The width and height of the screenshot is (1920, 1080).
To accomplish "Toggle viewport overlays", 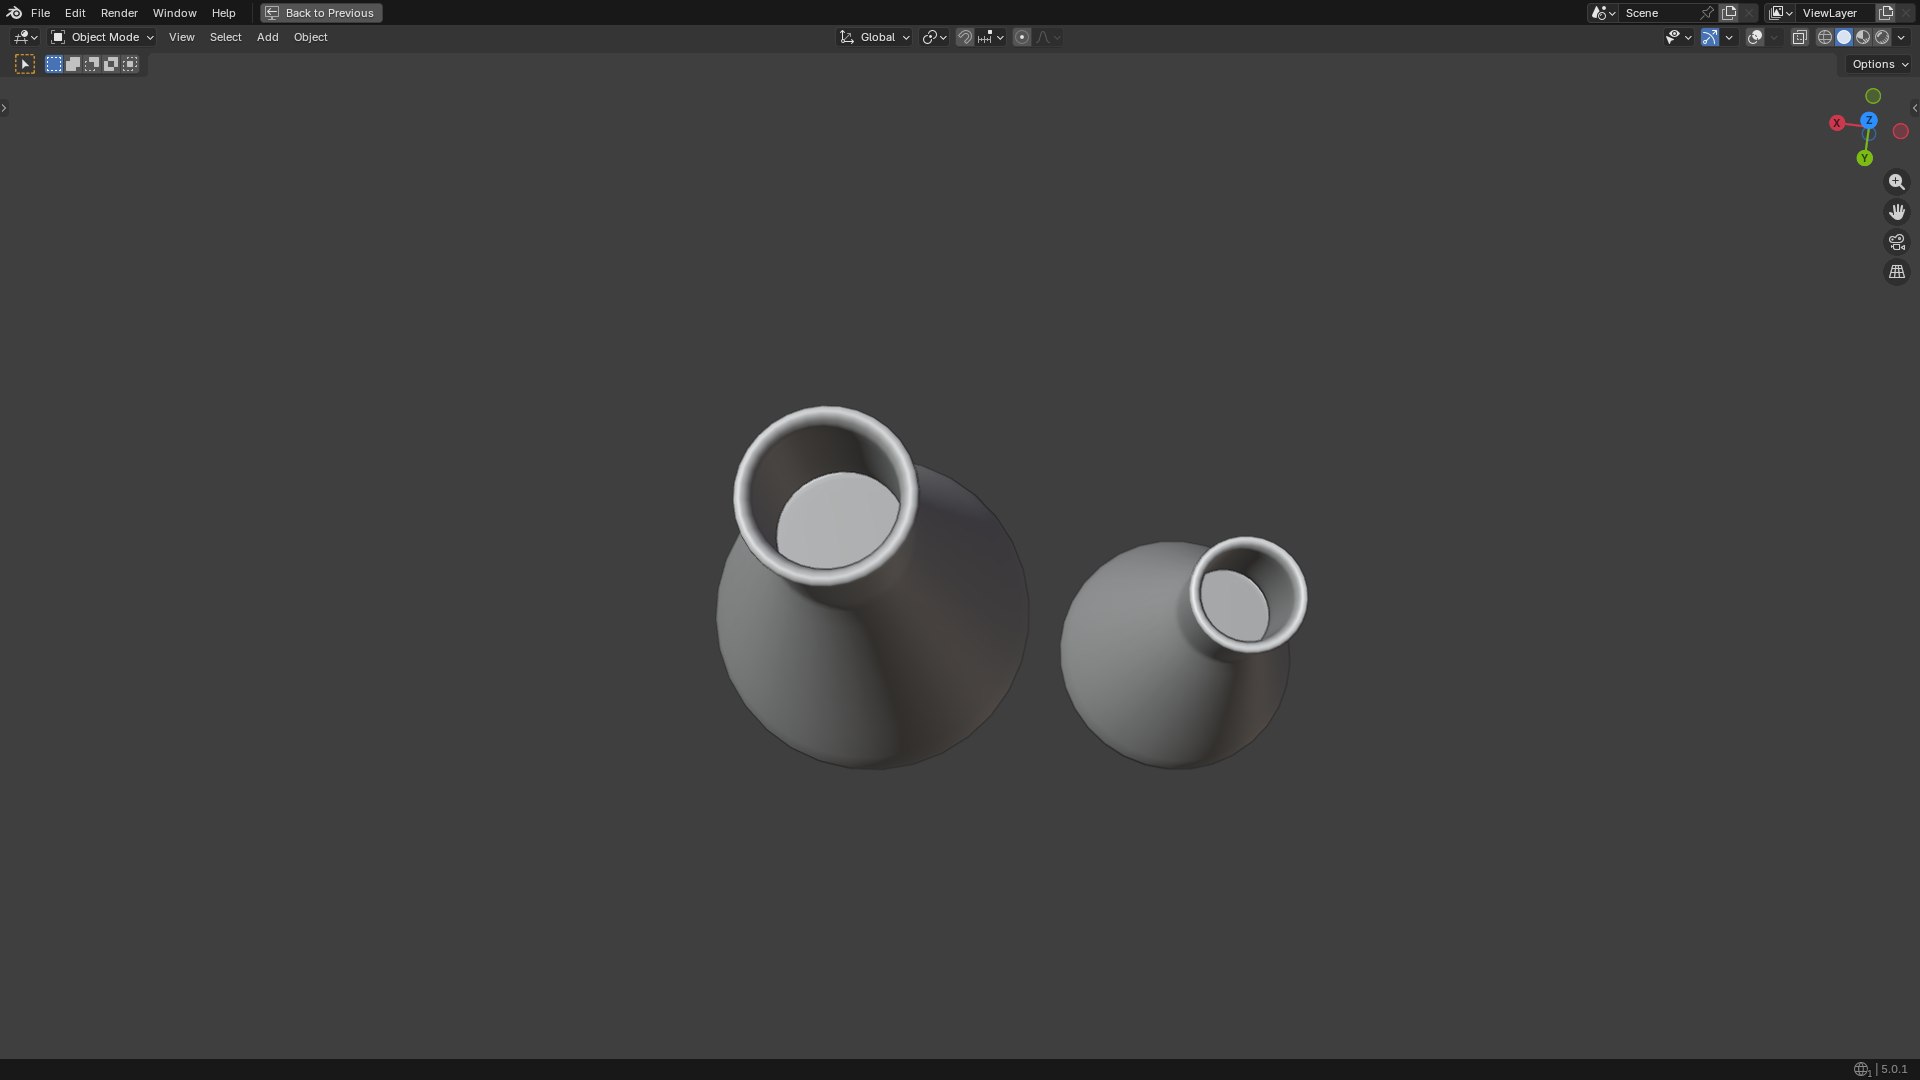I will 1755,37.
